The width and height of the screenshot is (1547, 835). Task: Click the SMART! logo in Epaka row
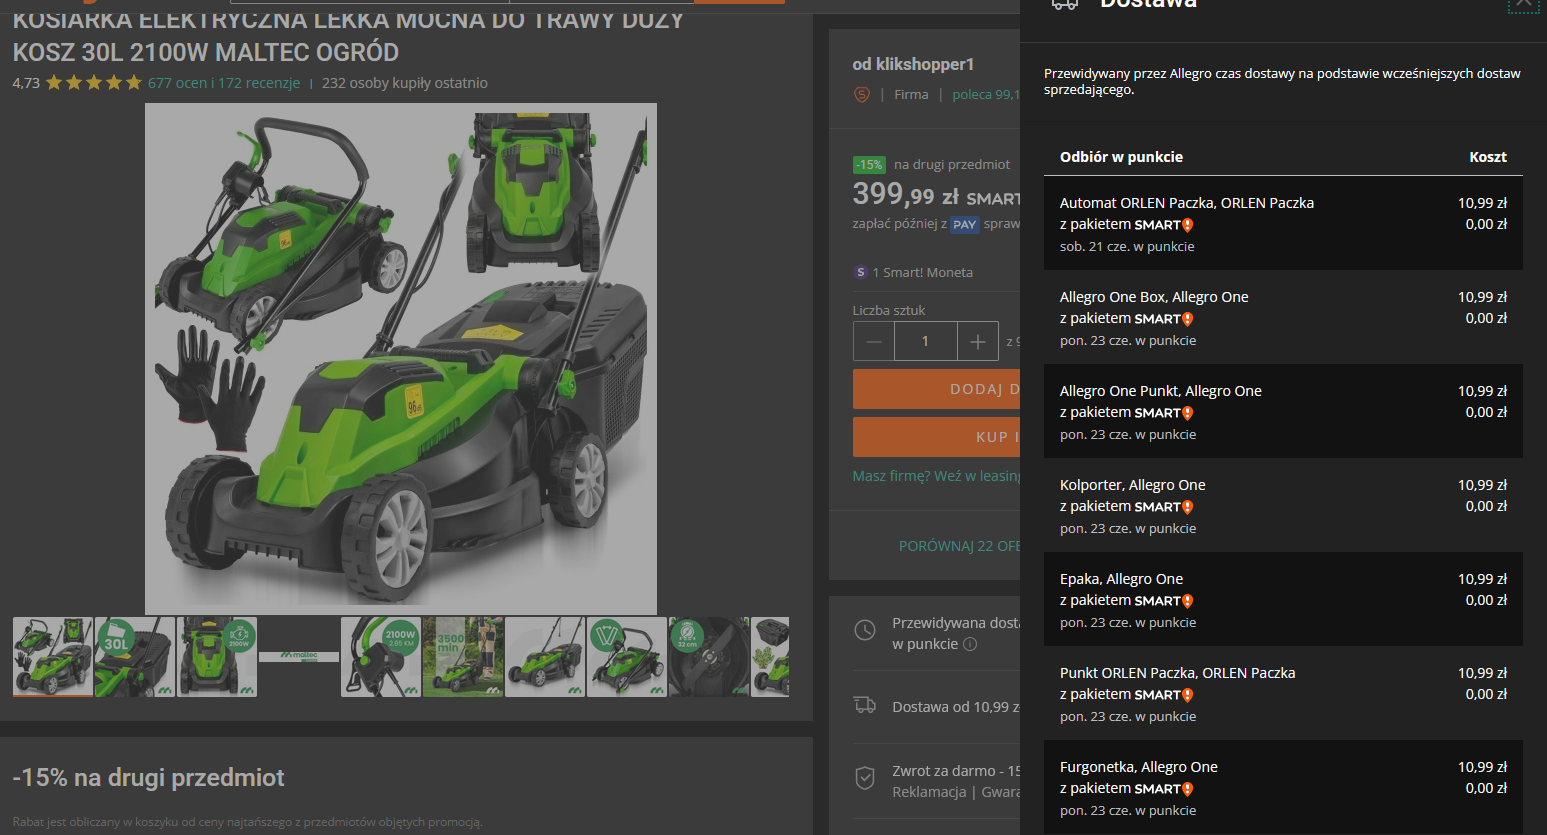point(1164,601)
